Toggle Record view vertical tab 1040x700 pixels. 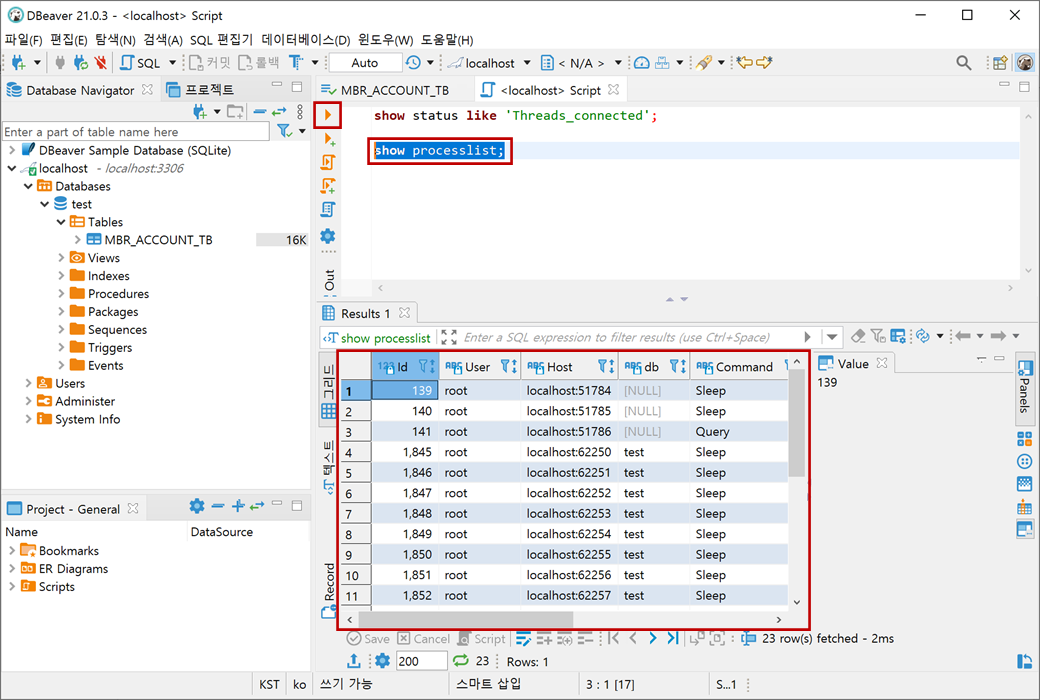click(x=329, y=591)
